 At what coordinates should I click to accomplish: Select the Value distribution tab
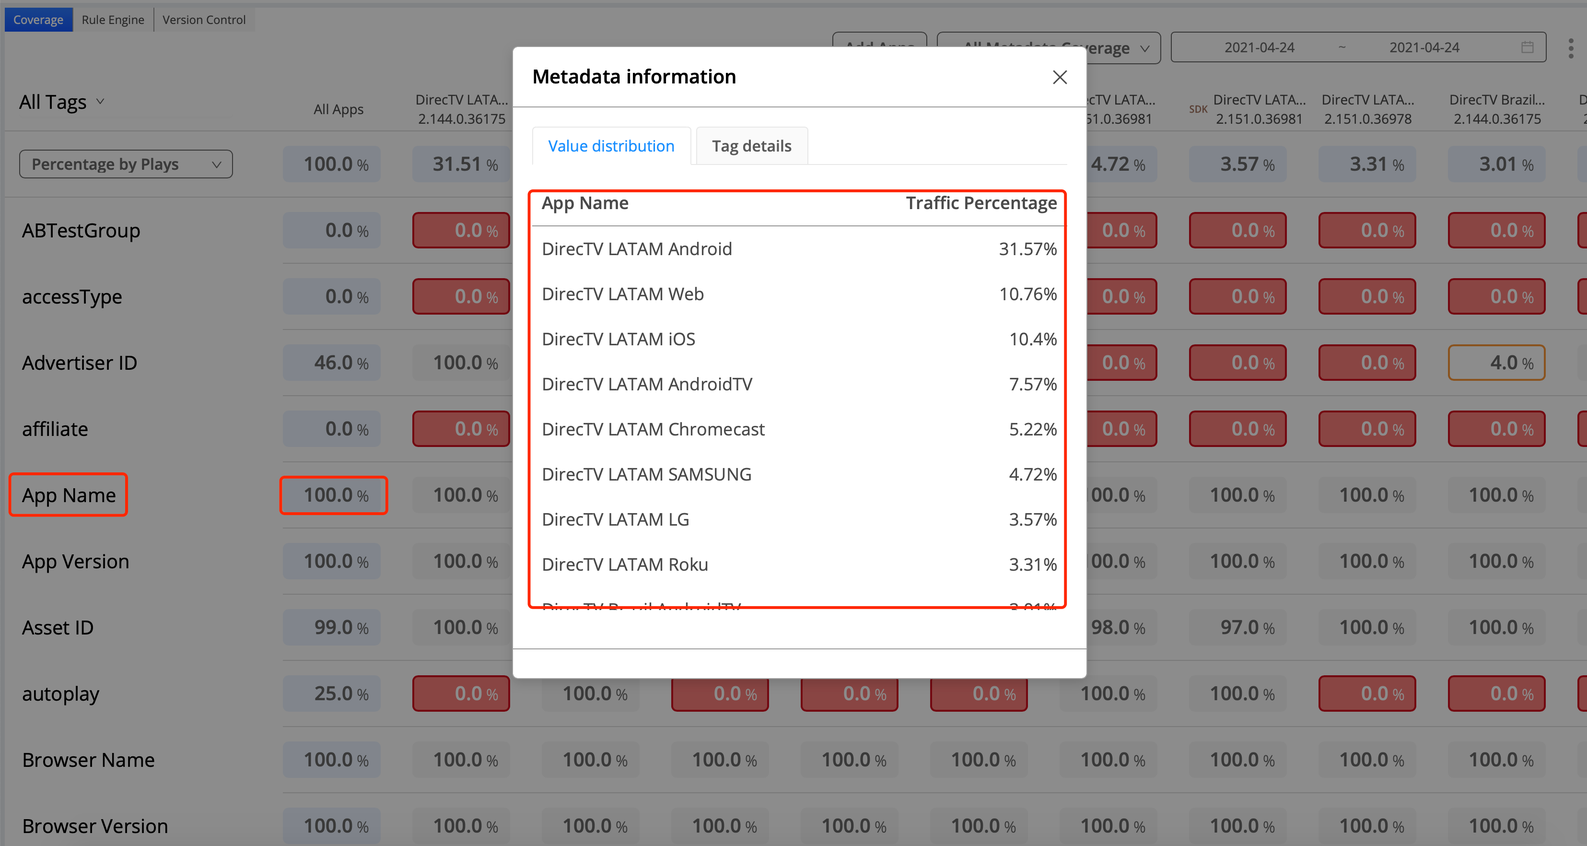tap(611, 146)
